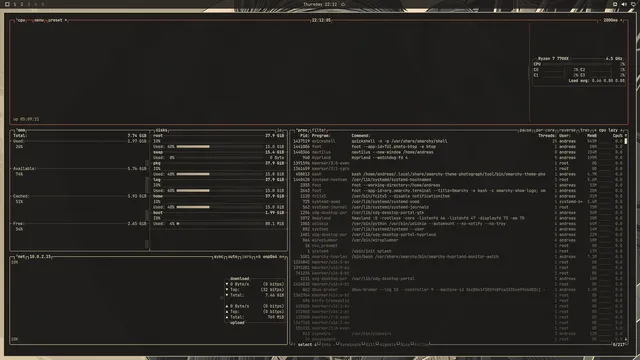Toggle network sync scaling

point(218,257)
